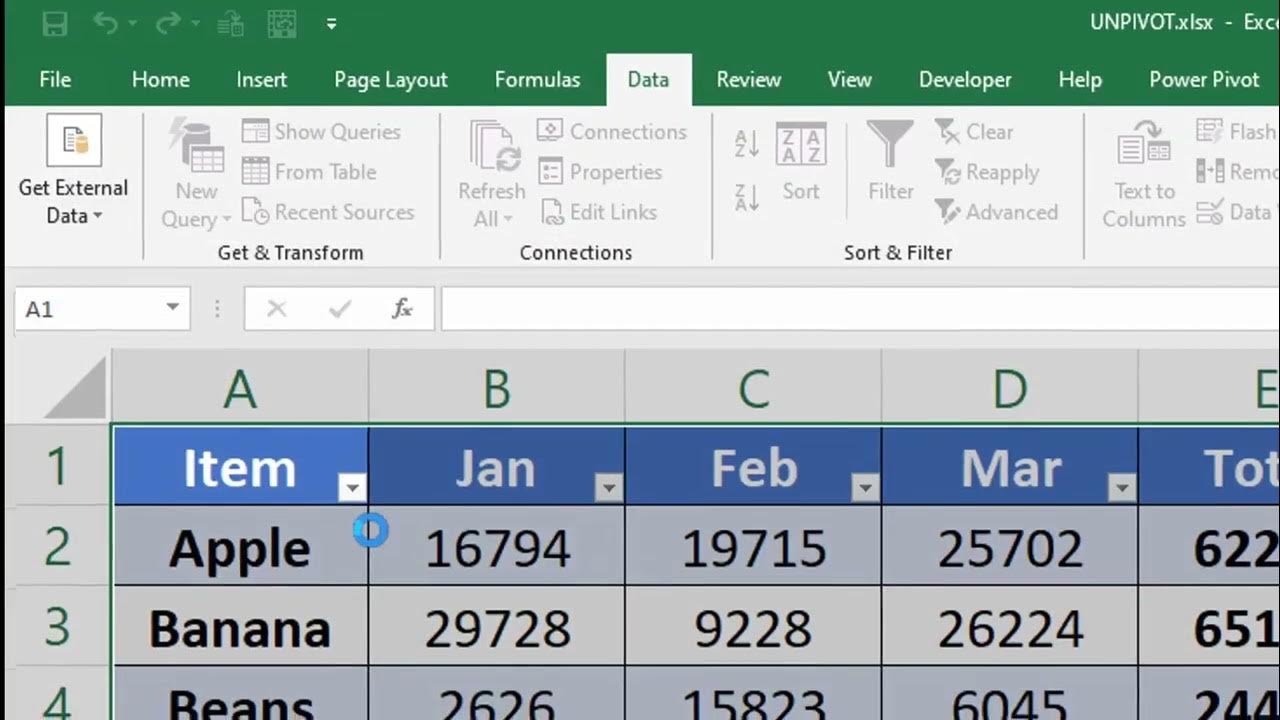Click the cell with 16794
This screenshot has height=720, width=1280.
click(x=497, y=546)
